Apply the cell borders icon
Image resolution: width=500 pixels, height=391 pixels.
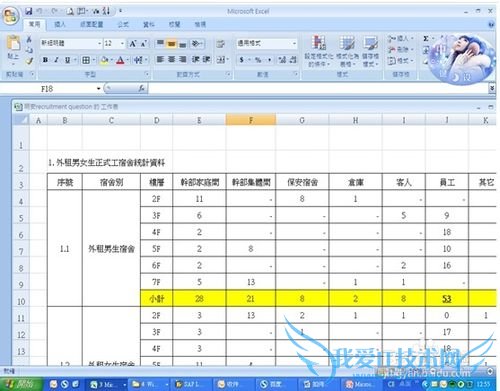tap(86, 60)
